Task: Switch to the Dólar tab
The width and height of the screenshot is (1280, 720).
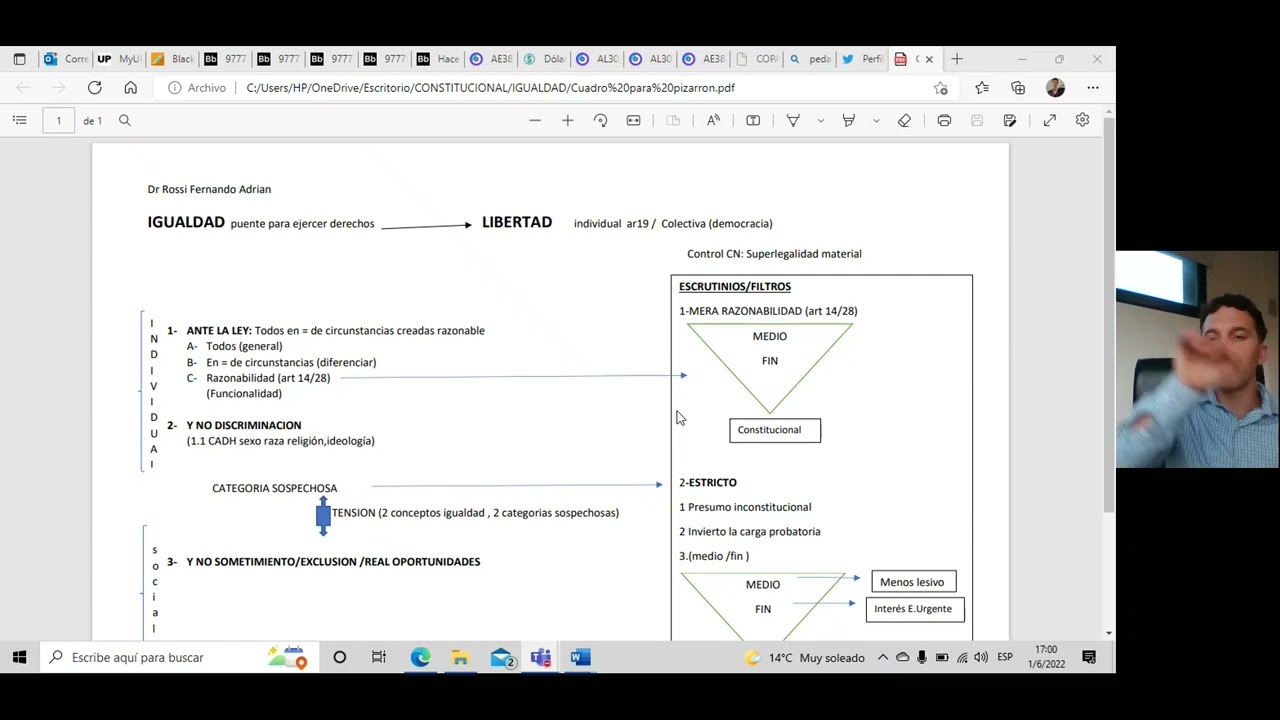Action: pos(545,59)
